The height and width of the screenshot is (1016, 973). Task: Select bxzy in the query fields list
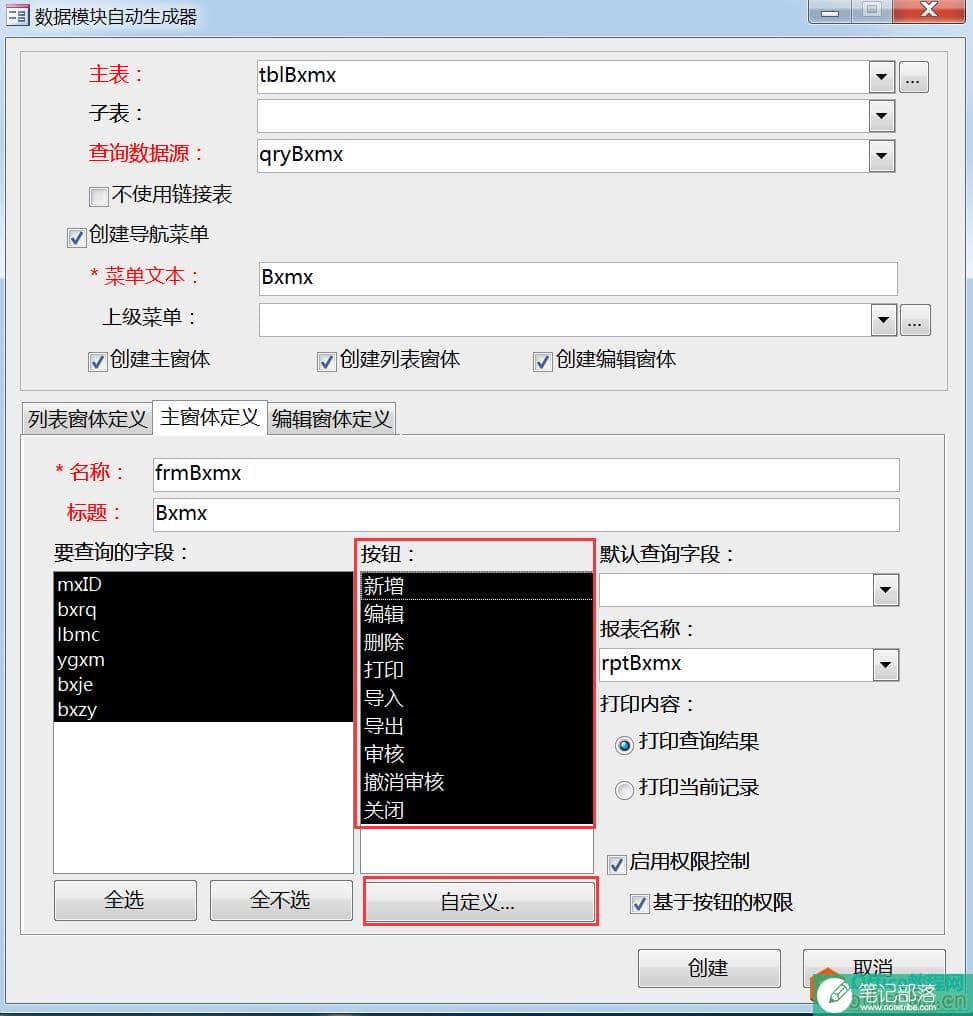pyautogui.click(x=203, y=710)
